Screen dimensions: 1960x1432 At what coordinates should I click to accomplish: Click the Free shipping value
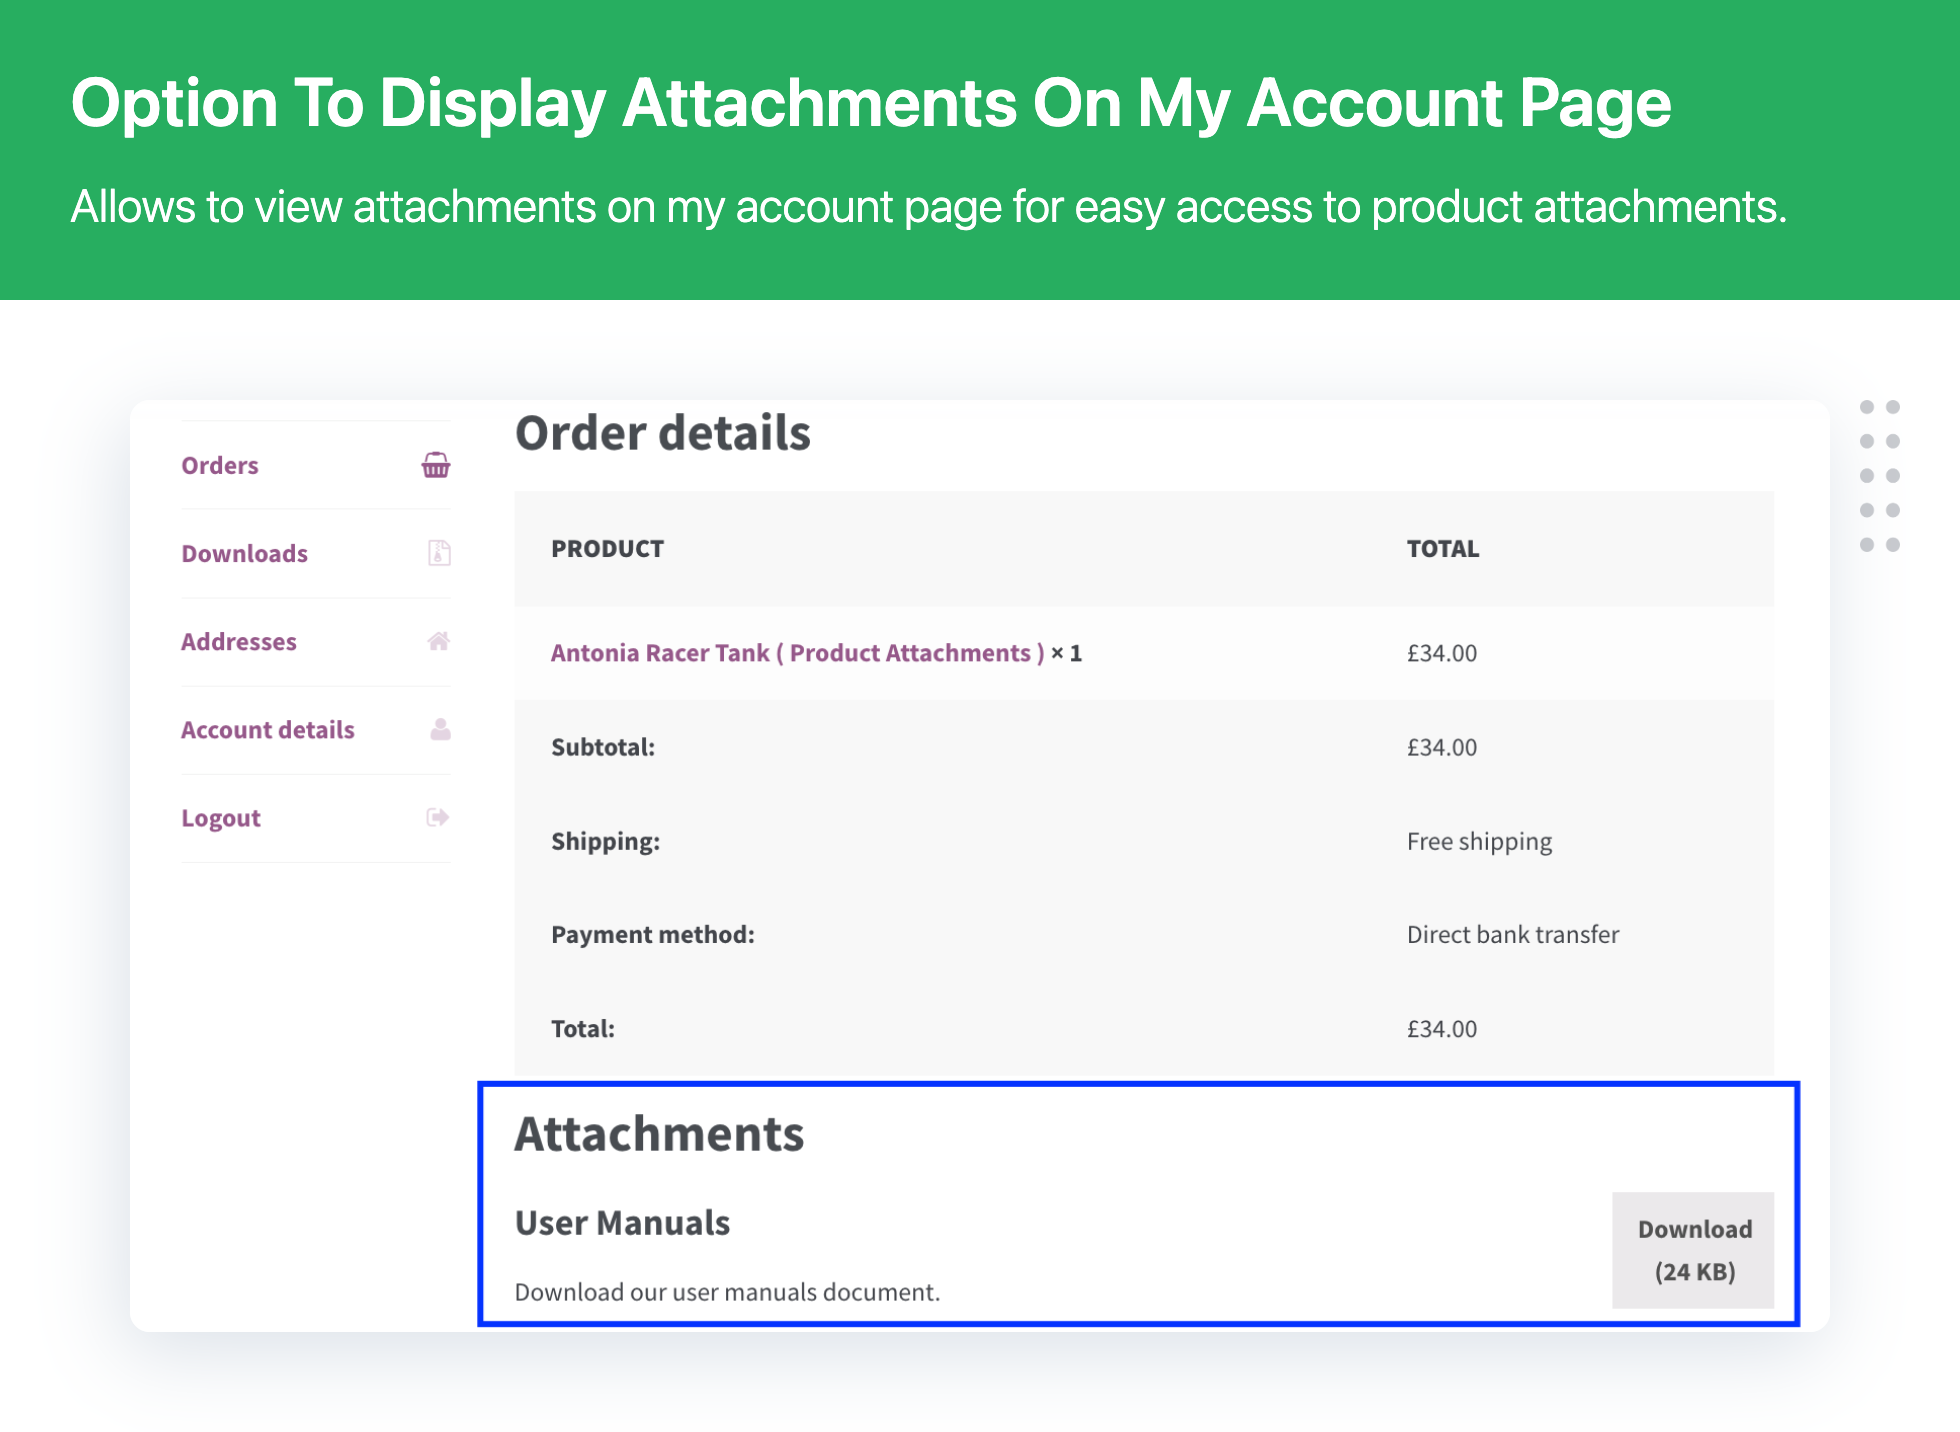pos(1479,841)
